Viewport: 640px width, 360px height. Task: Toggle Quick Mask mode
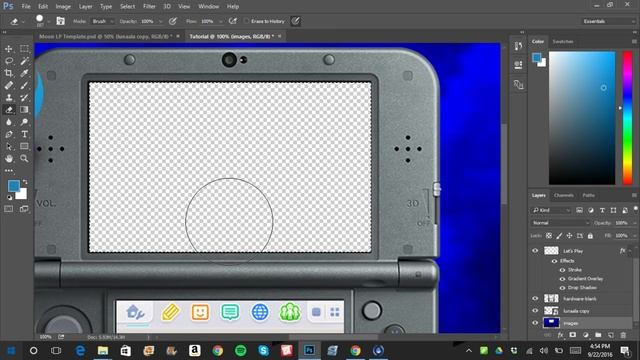click(x=9, y=209)
